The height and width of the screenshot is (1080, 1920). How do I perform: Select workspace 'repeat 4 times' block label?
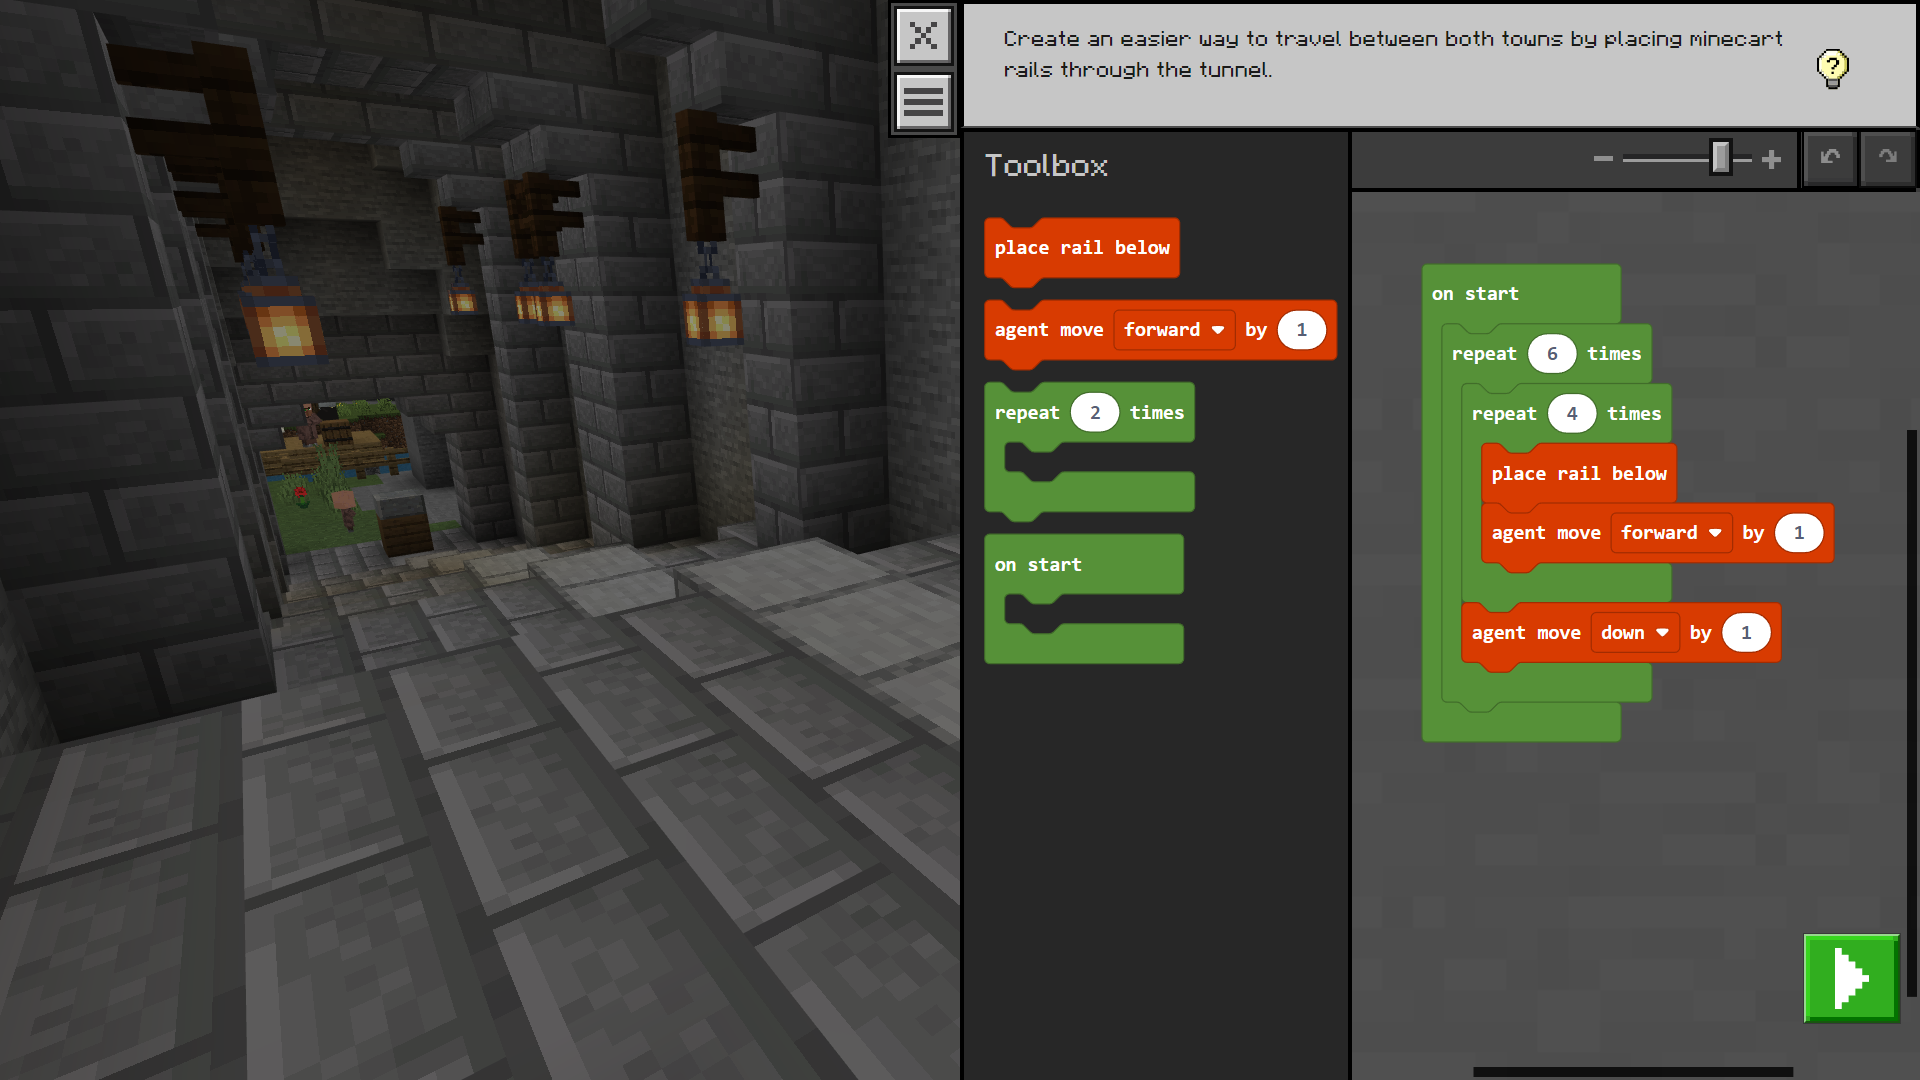[1504, 414]
